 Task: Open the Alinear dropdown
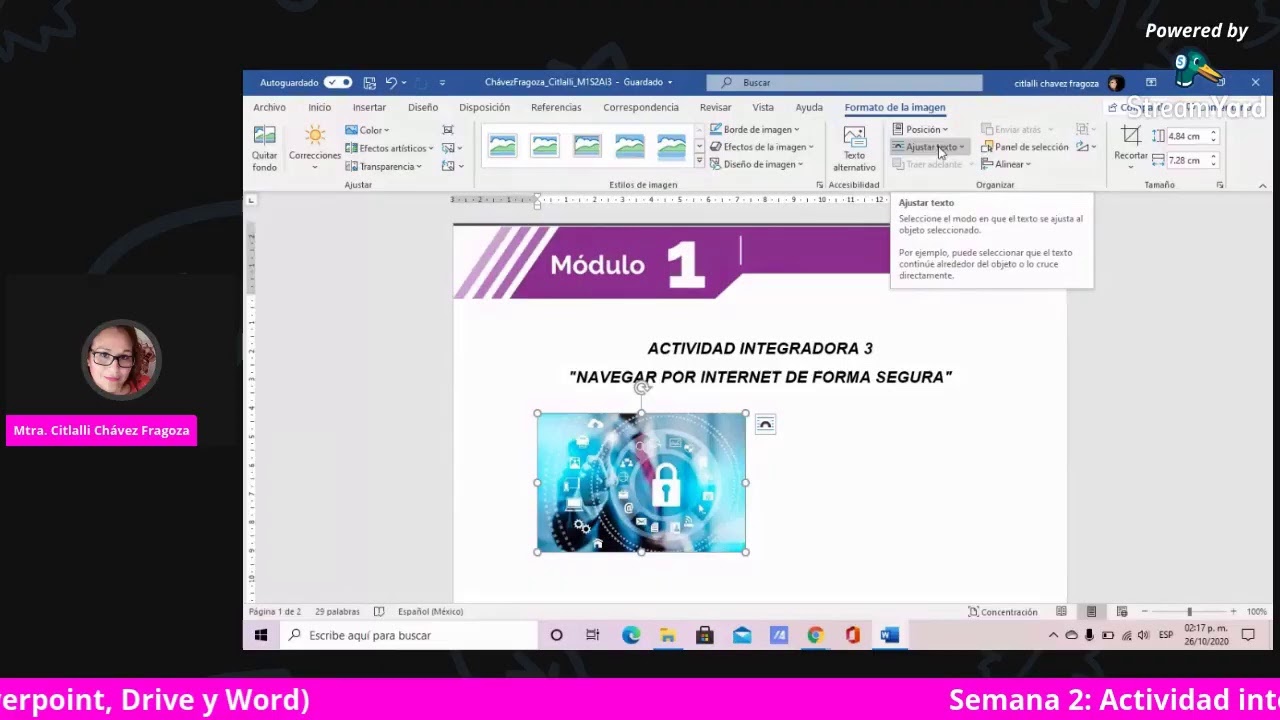[1006, 164]
